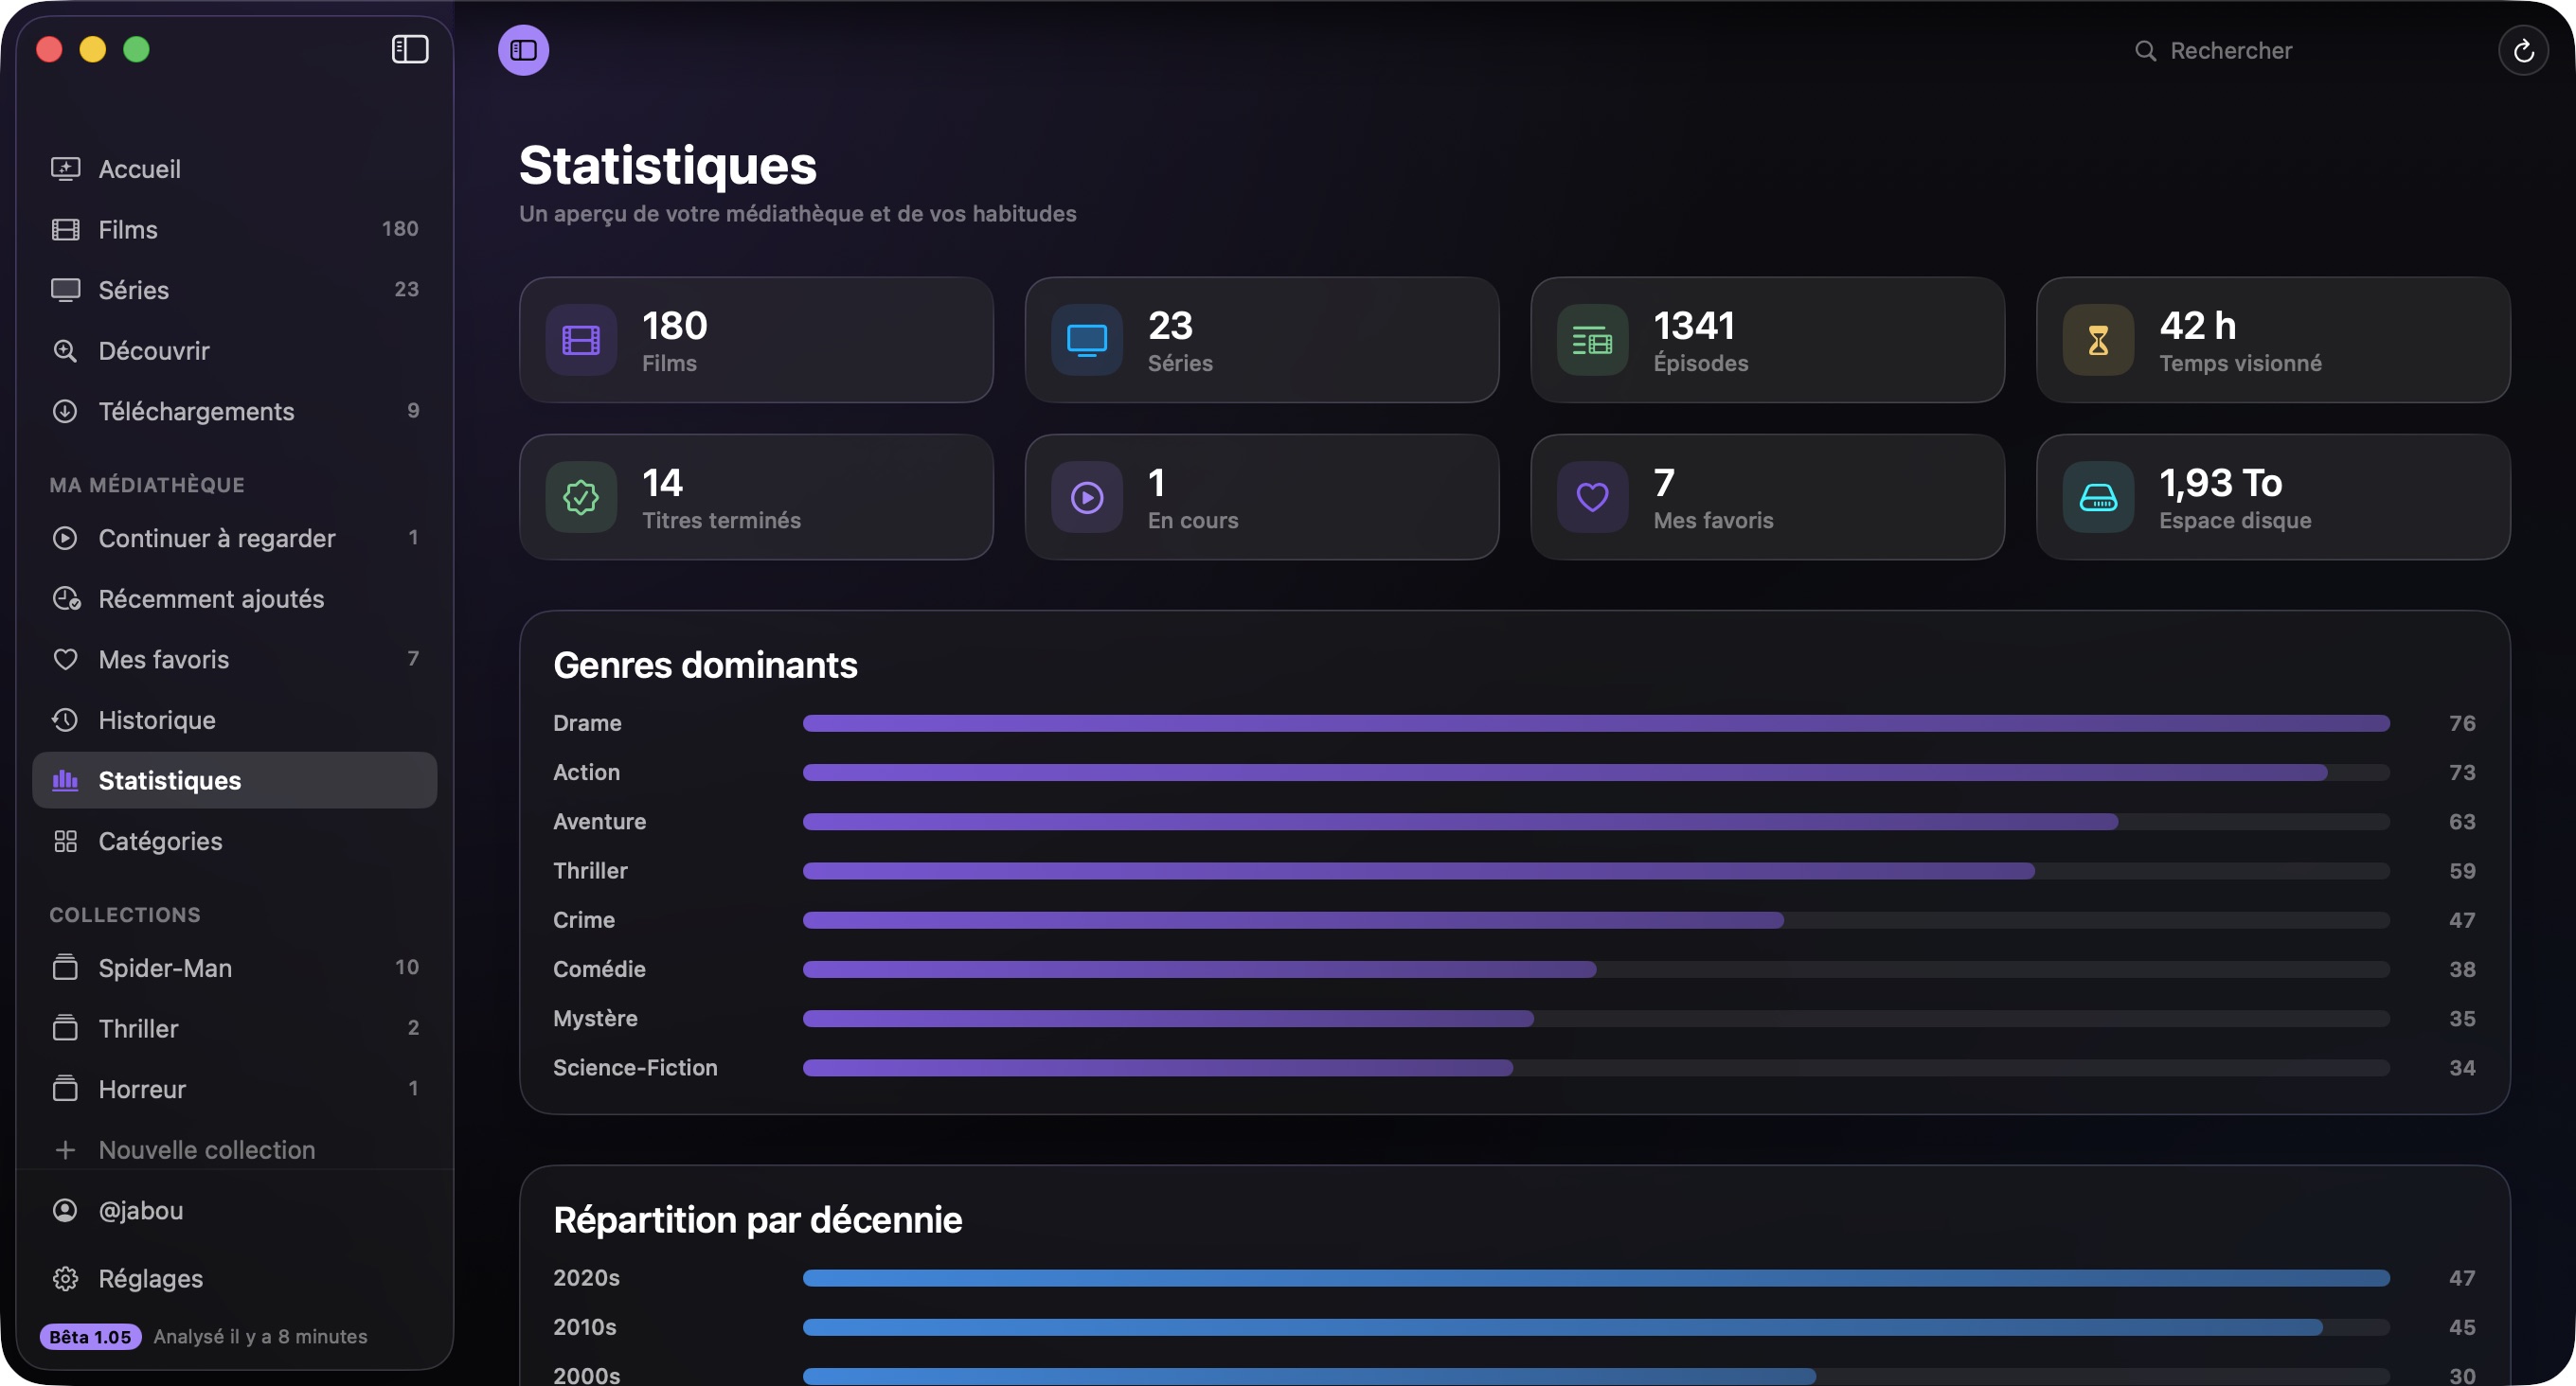This screenshot has width=2576, height=1386.
Task: Click clock icon beside Récemment ajoutés
Action: 65,599
